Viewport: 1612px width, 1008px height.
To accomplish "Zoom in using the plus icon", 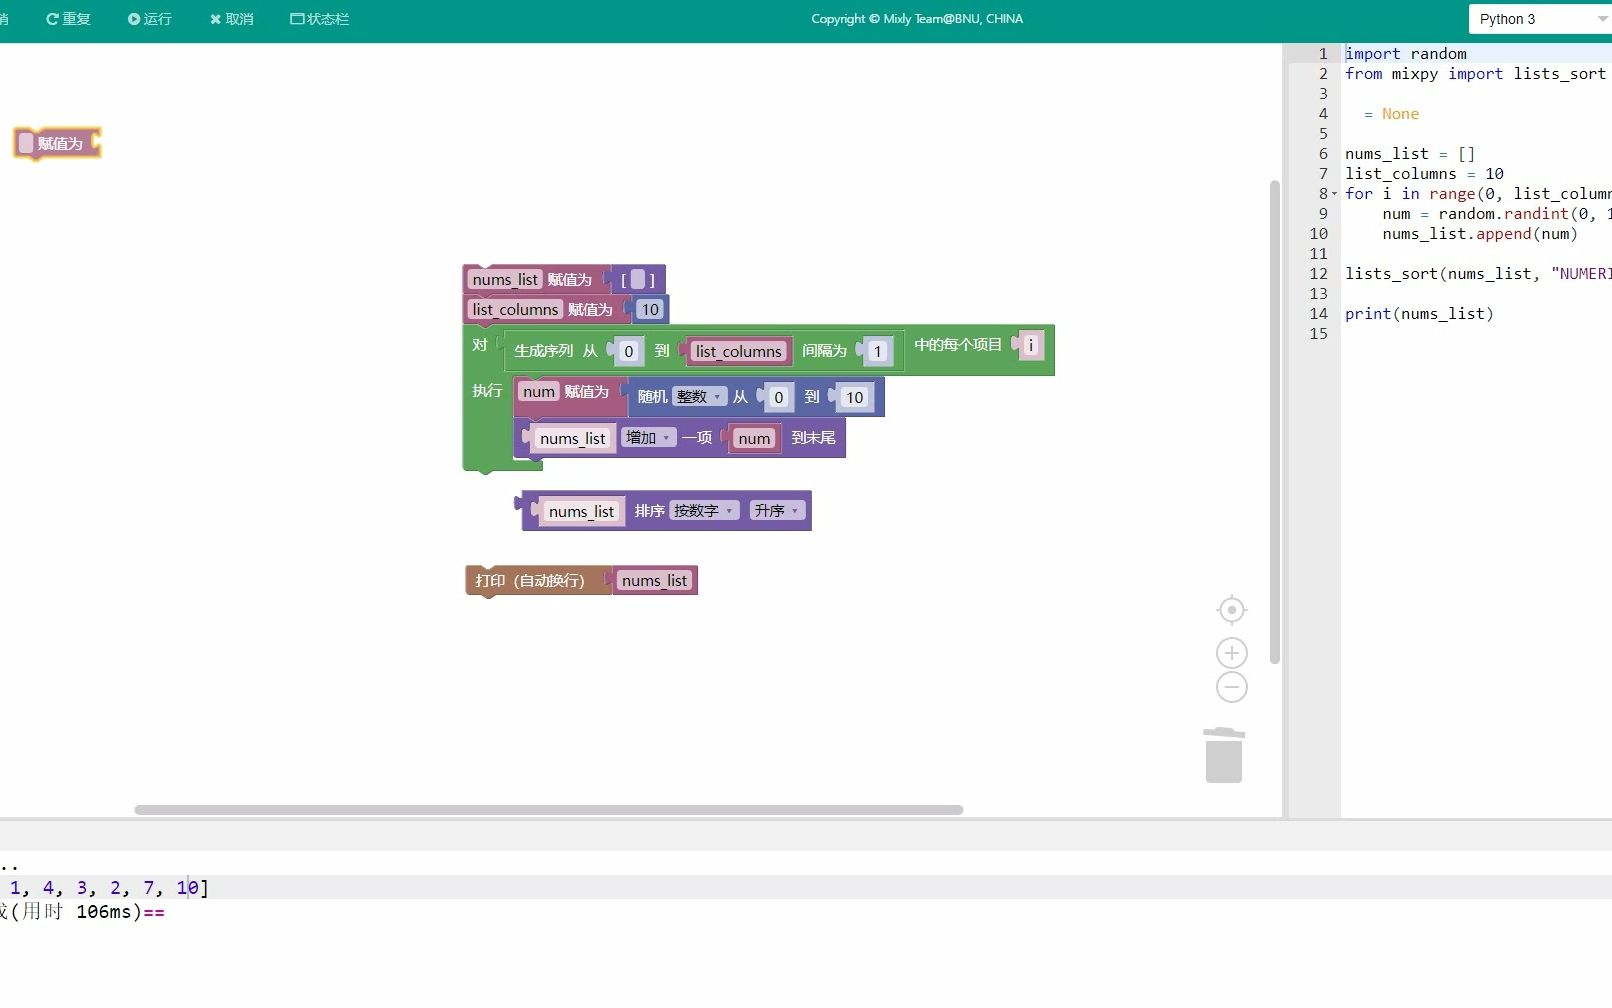I will click(x=1232, y=653).
